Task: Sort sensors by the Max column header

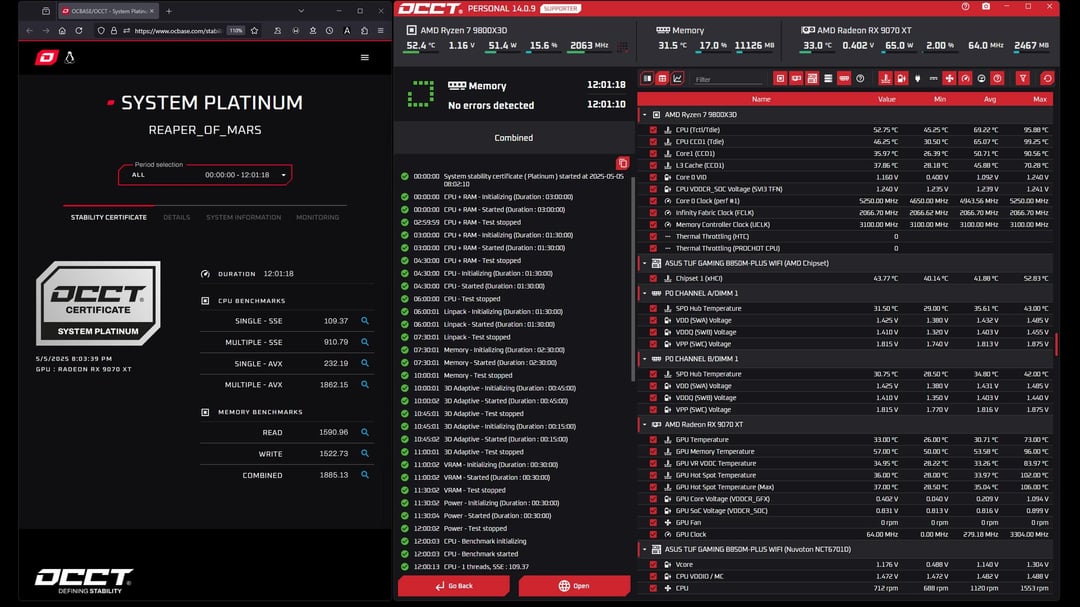Action: [x=1040, y=99]
